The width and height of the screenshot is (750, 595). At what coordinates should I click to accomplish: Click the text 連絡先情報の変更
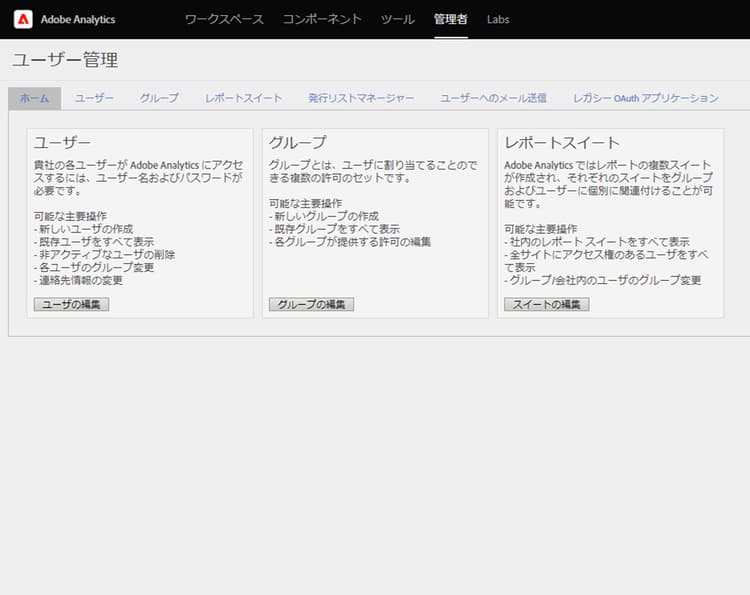[81, 280]
